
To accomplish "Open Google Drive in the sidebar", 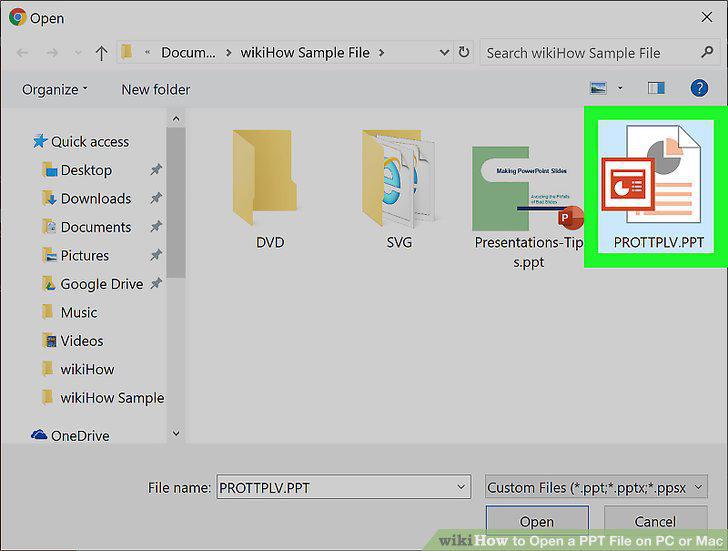I will (93, 284).
